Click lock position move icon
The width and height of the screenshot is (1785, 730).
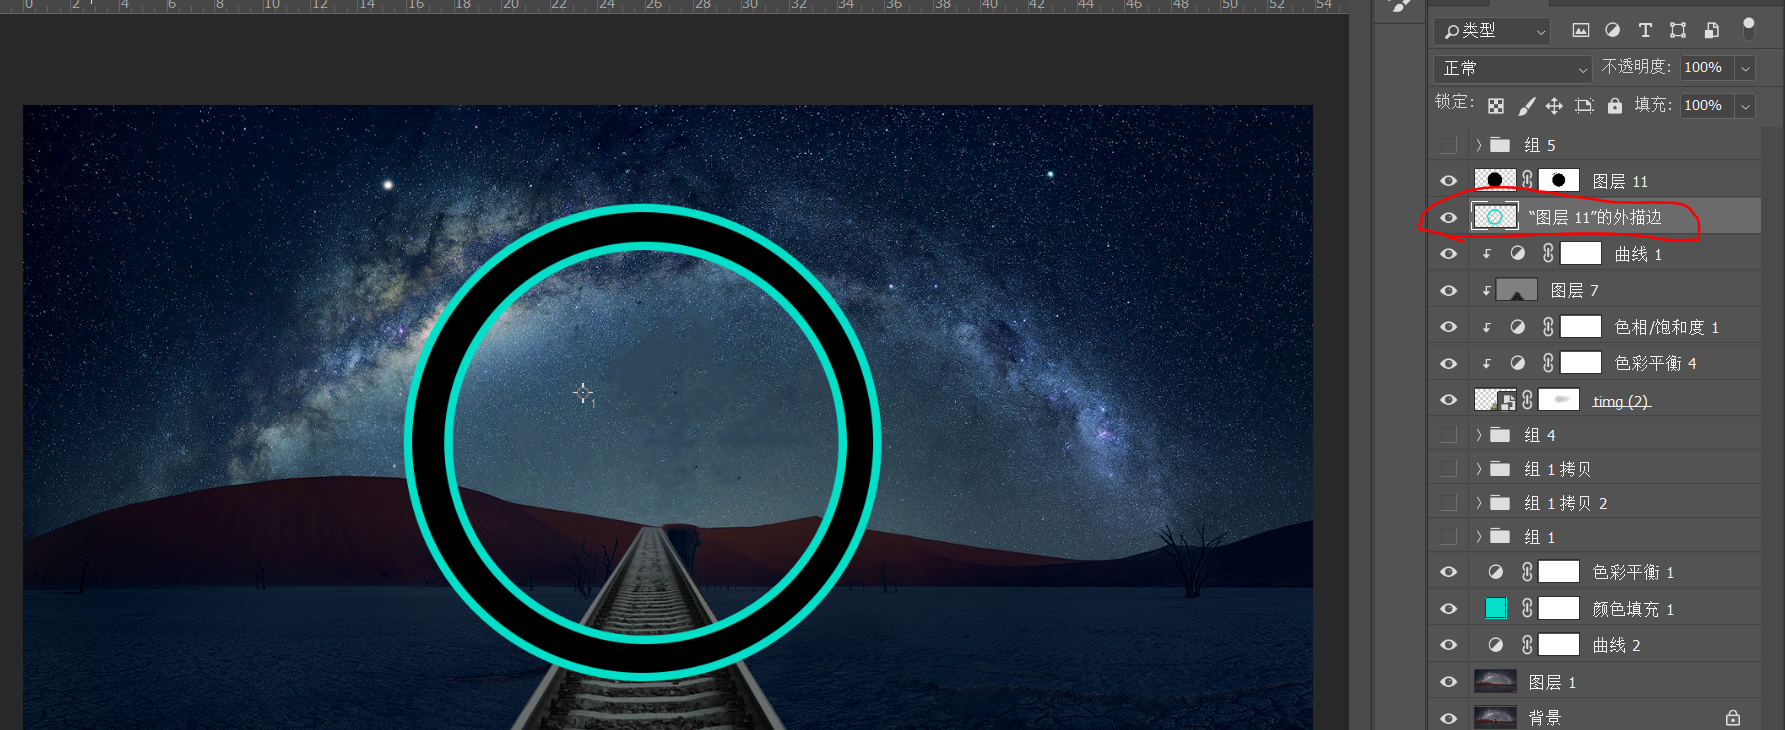click(1554, 105)
